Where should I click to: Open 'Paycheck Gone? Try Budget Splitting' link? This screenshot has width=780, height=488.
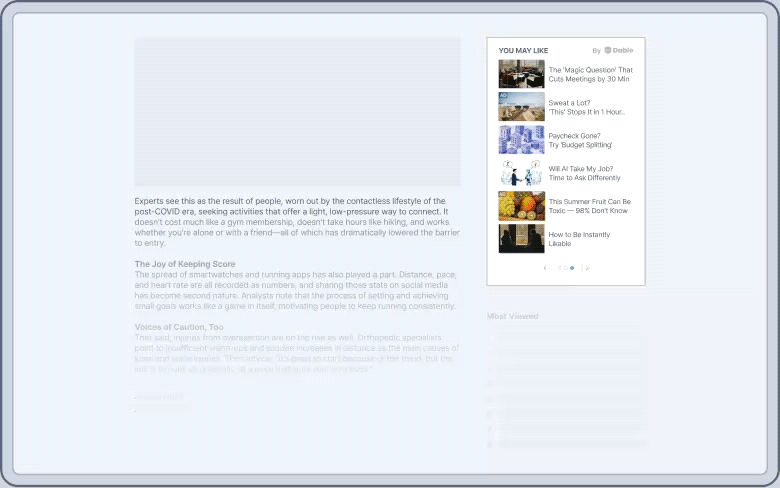pos(580,140)
